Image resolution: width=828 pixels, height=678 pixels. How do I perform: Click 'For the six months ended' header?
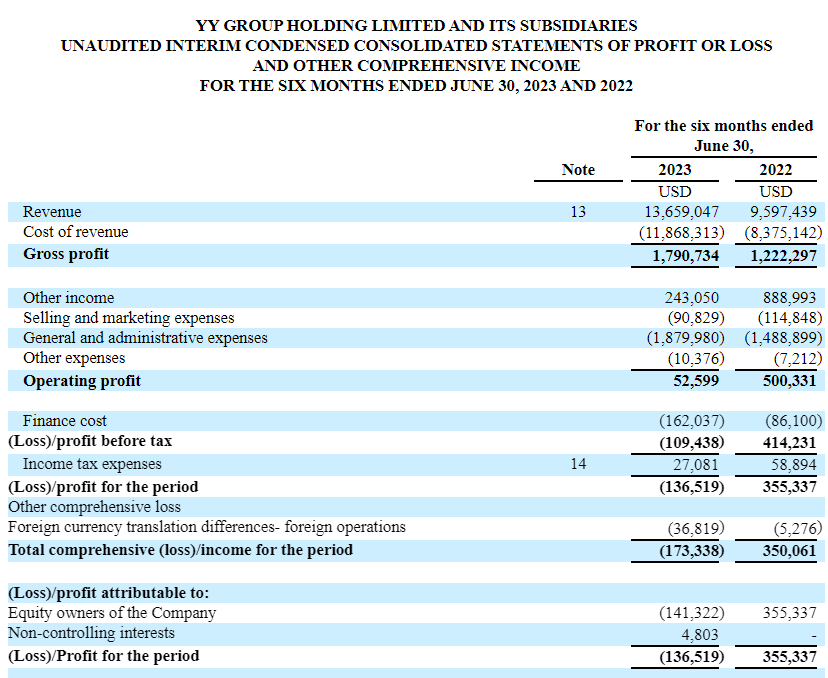coord(724,126)
